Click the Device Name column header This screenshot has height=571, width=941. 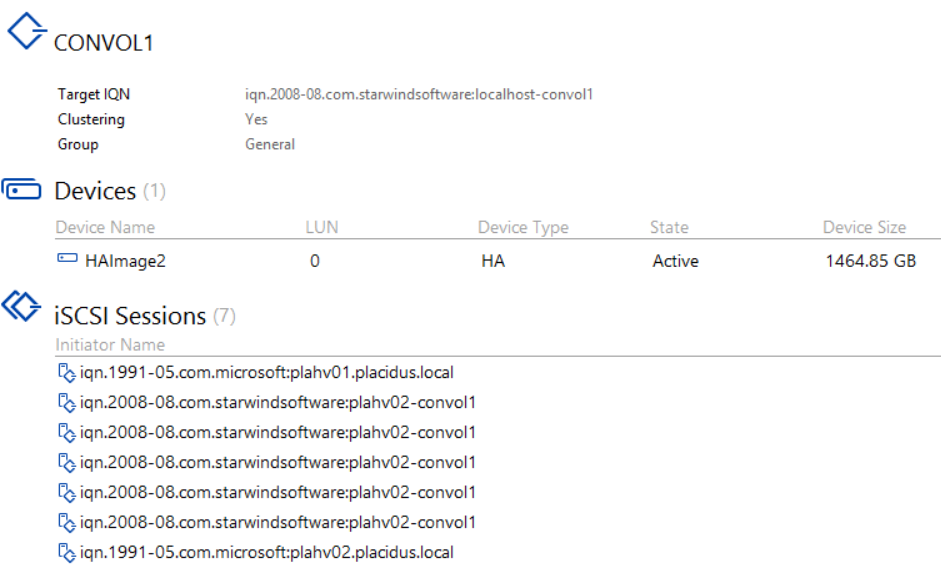pos(105,227)
